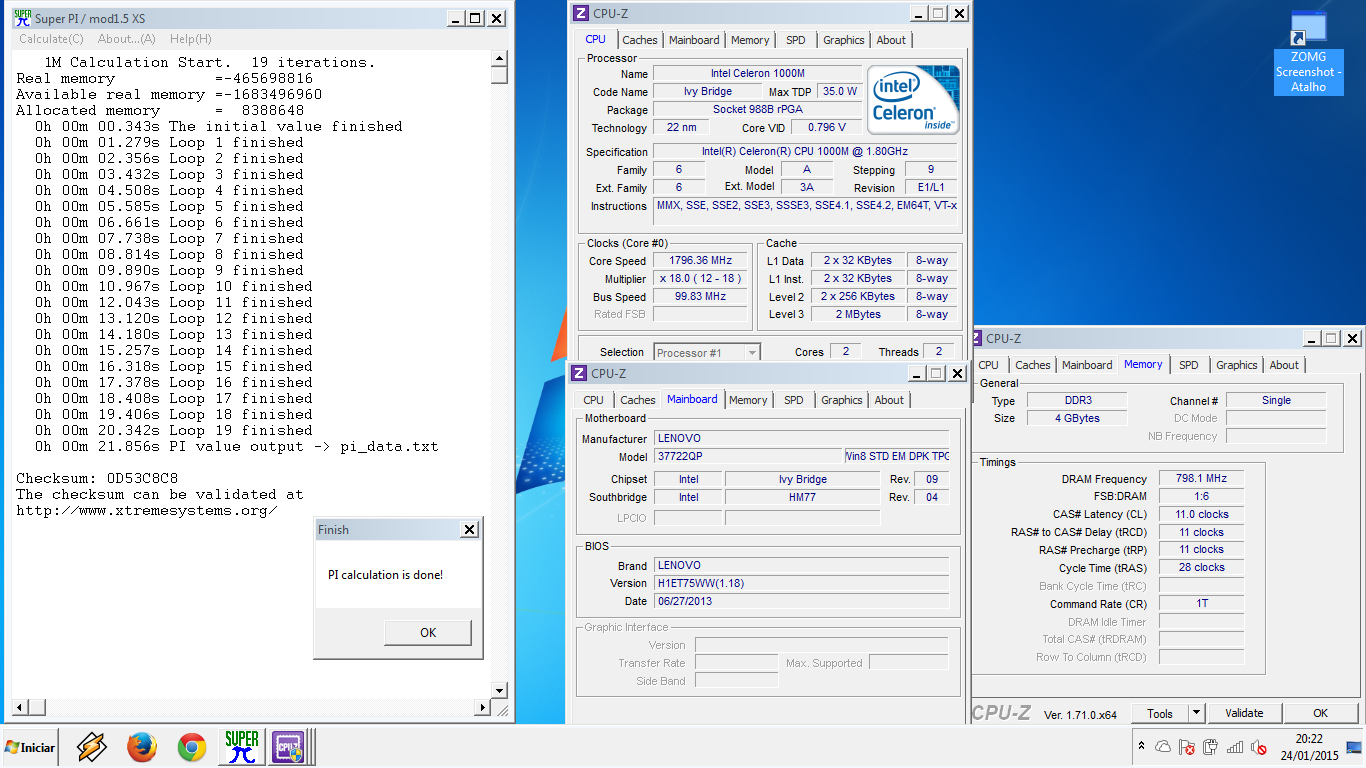This screenshot has width=1366, height=768.
Task: Open the Winamp taskbar icon
Action: (91, 747)
